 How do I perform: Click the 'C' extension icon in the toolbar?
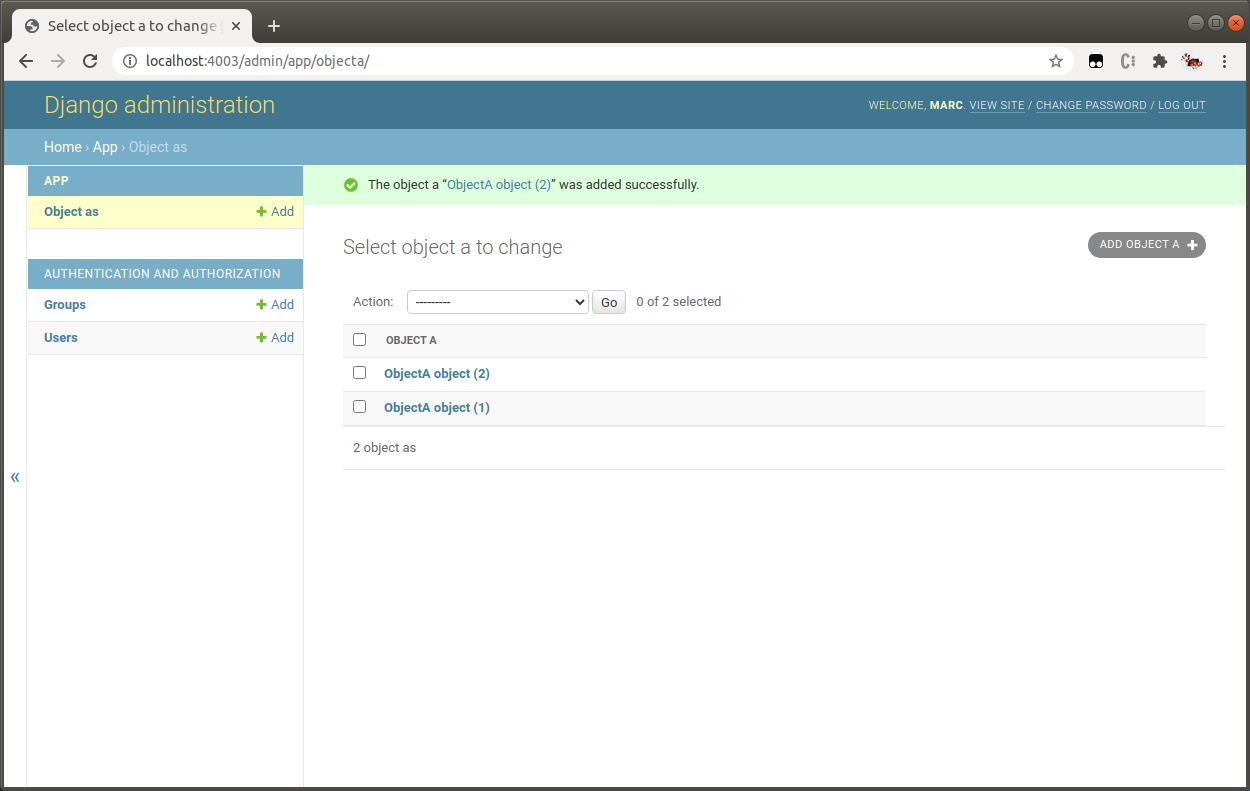click(1128, 61)
